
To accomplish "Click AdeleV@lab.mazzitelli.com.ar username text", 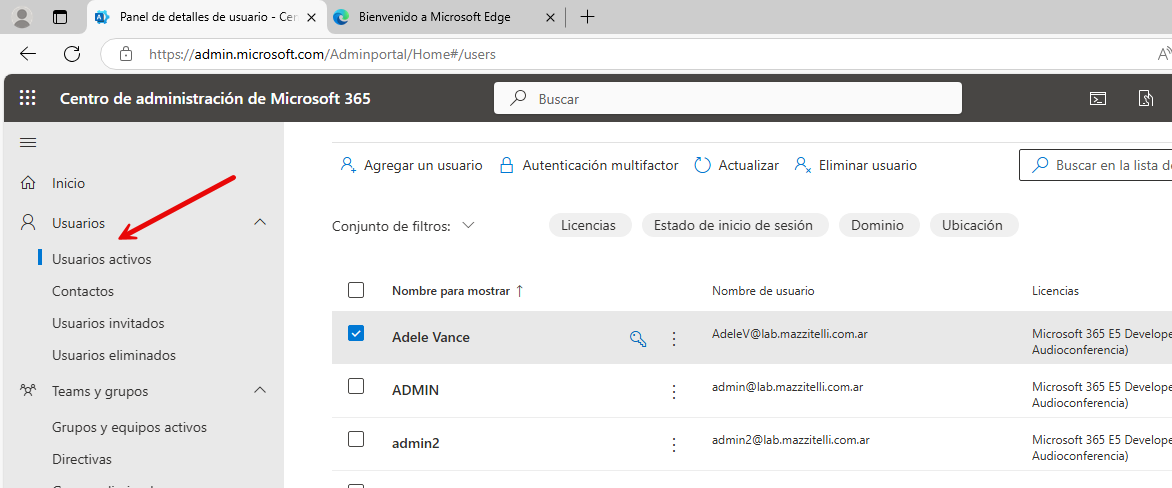I will [789, 334].
